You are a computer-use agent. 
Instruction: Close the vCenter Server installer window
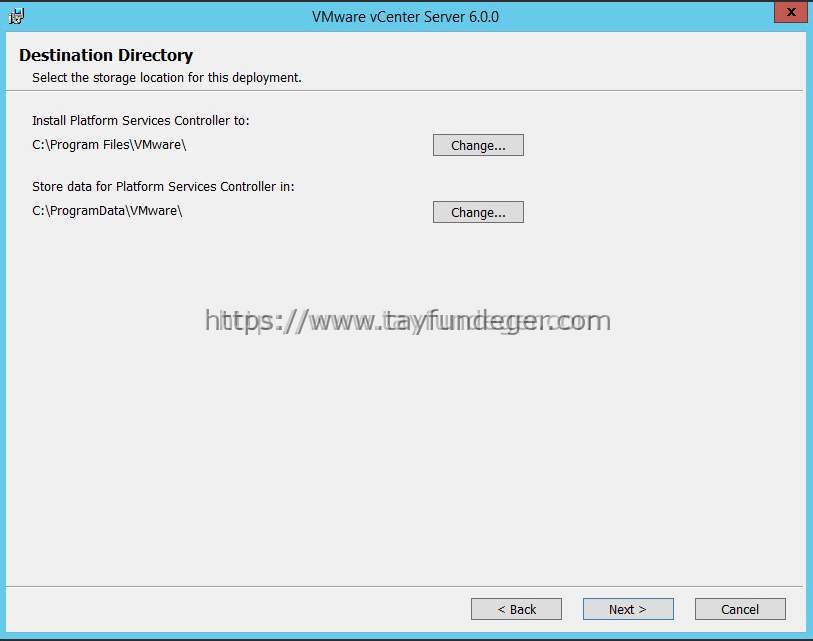click(x=791, y=12)
